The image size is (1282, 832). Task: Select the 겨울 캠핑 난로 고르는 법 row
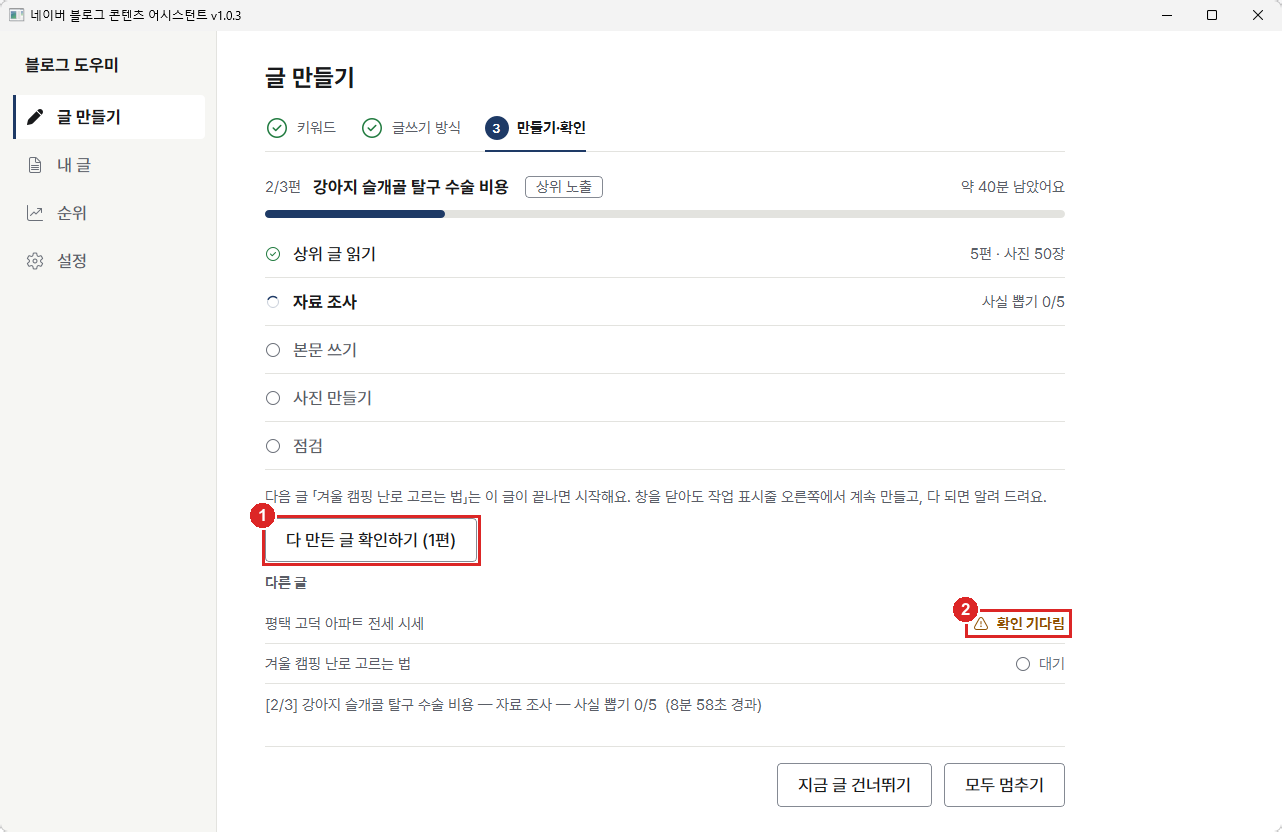pyautogui.click(x=665, y=664)
